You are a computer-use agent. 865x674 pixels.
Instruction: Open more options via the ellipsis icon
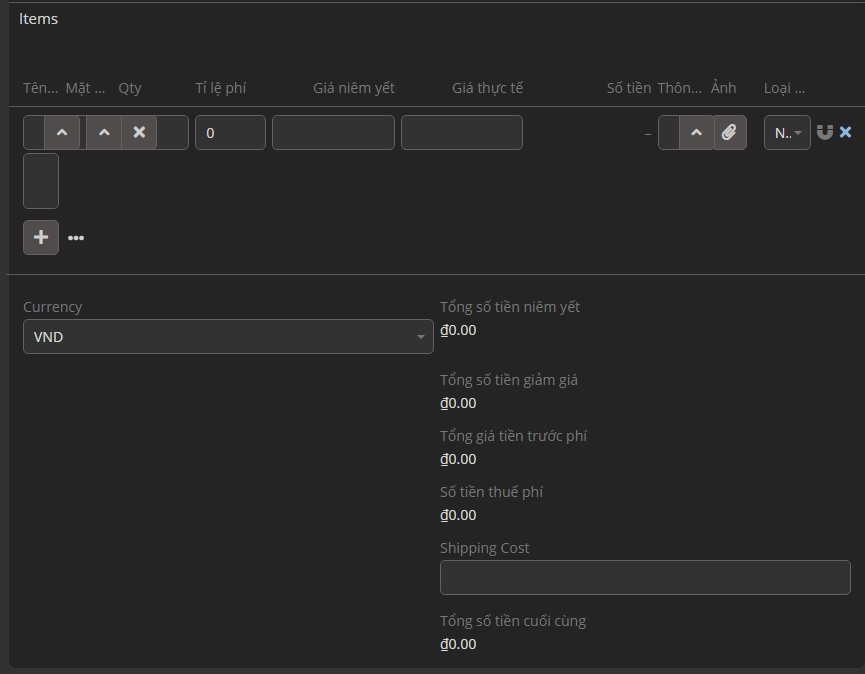pyautogui.click(x=76, y=238)
